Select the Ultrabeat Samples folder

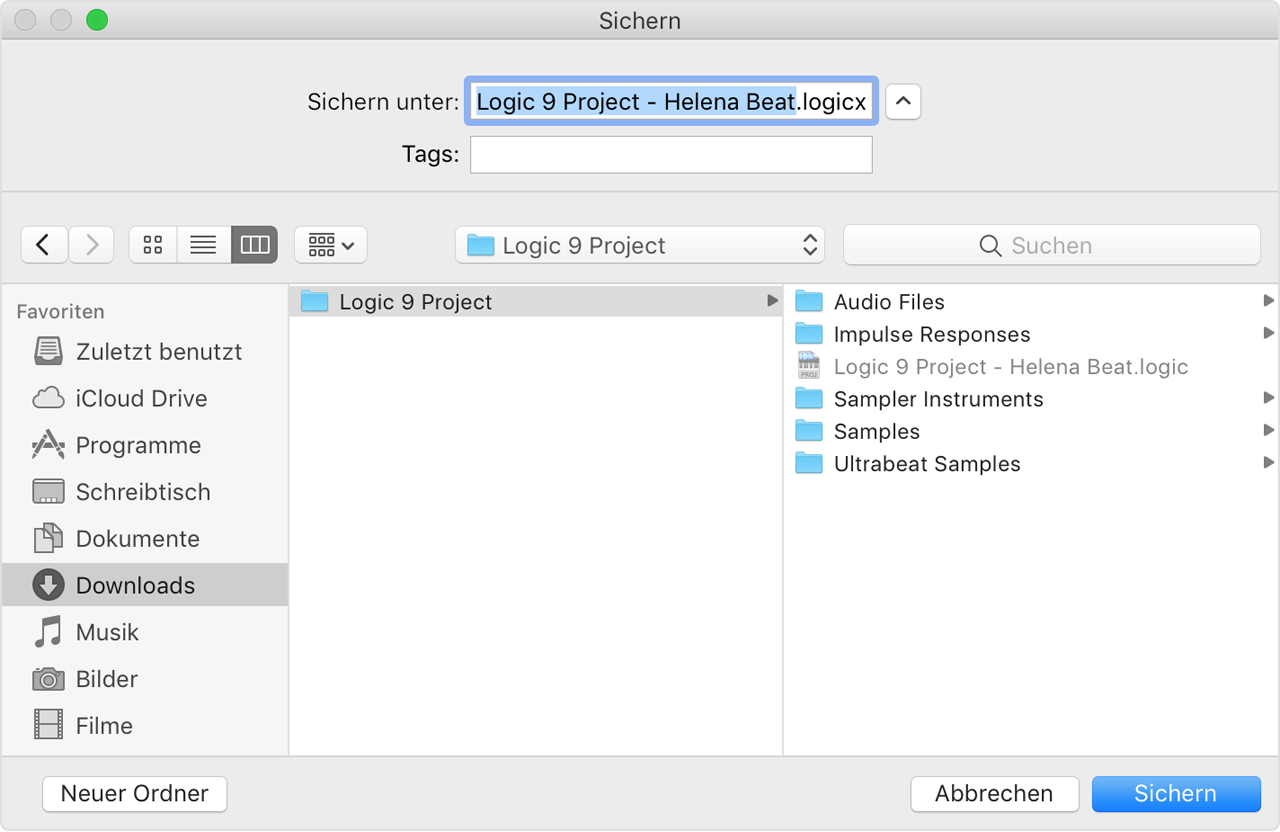926,464
